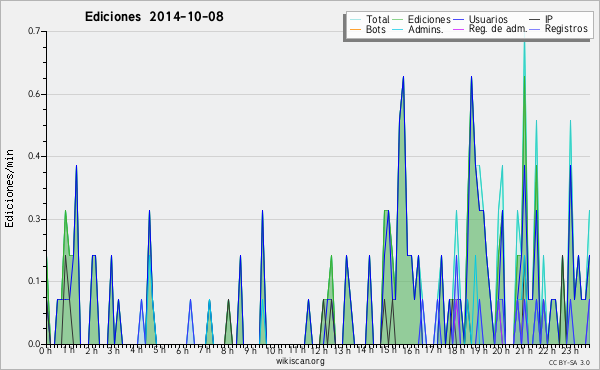Click the '23 h' x-axis label
The width and height of the screenshot is (600, 370).
click(570, 350)
